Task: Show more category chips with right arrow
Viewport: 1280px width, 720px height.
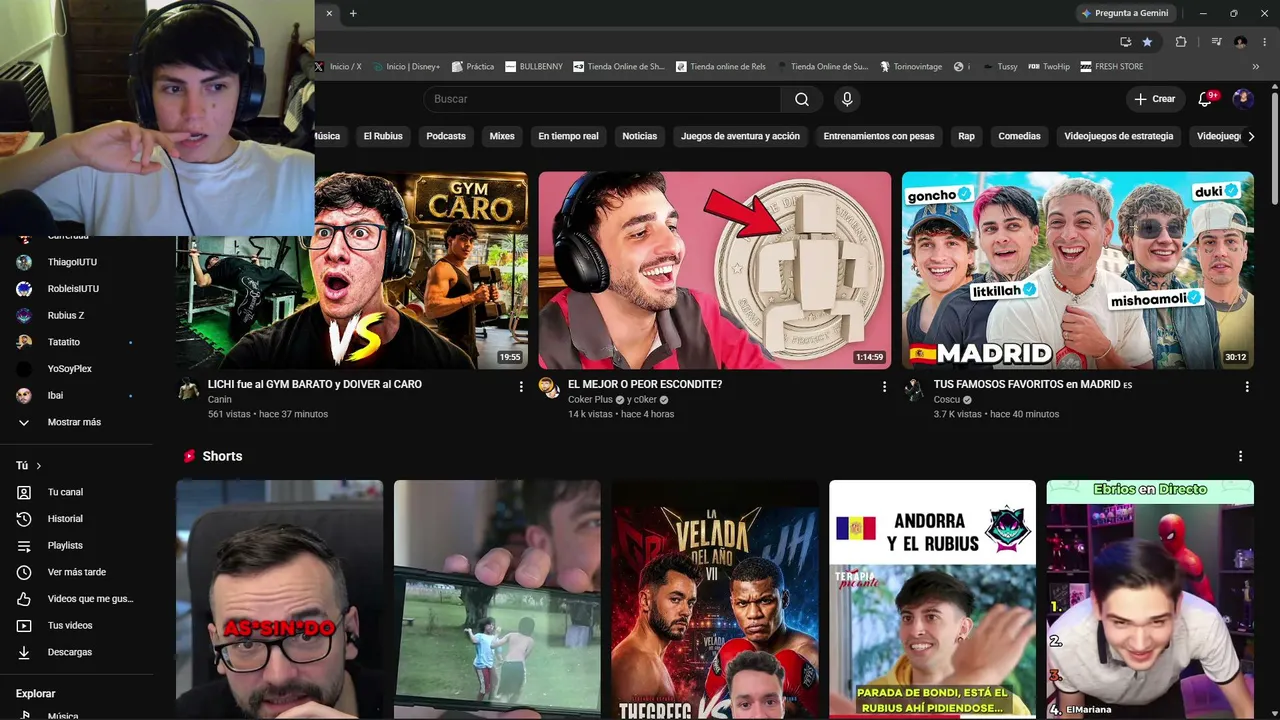Action: pos(1251,136)
